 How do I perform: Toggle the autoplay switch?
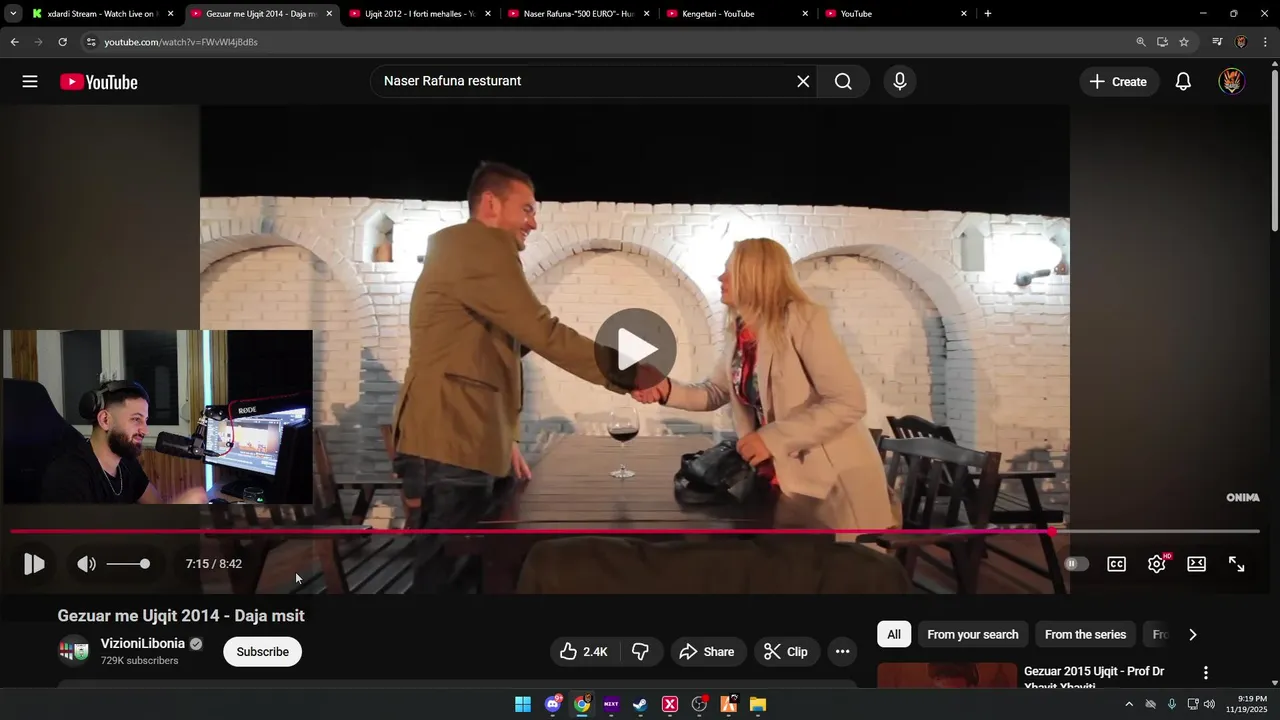[1076, 564]
